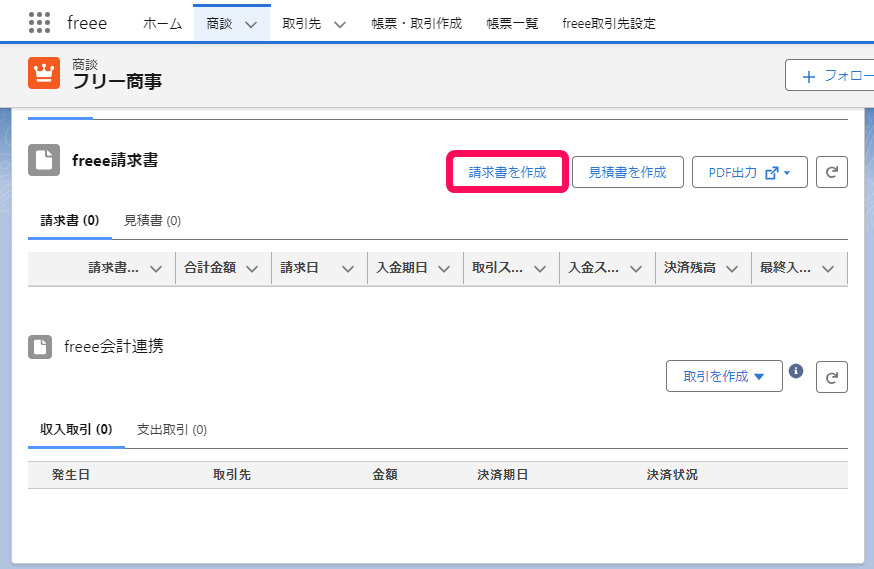Viewport: 874px width, 569px height.
Task: Click the orange crown opportunity icon
Action: 44,73
